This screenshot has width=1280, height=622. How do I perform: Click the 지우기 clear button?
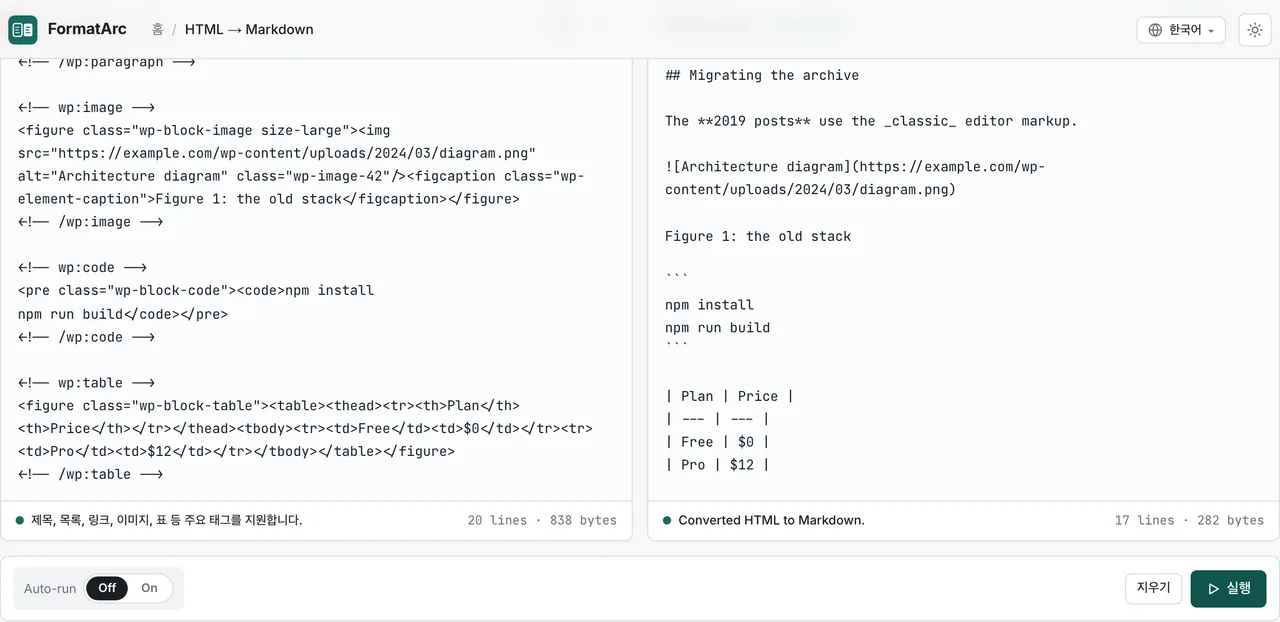coord(1153,588)
